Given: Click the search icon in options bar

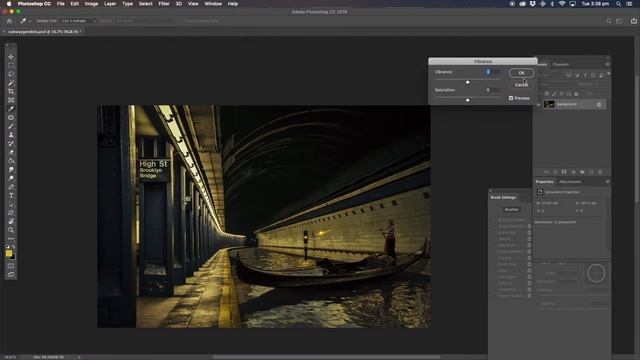Looking at the screenshot, I should 609,21.
